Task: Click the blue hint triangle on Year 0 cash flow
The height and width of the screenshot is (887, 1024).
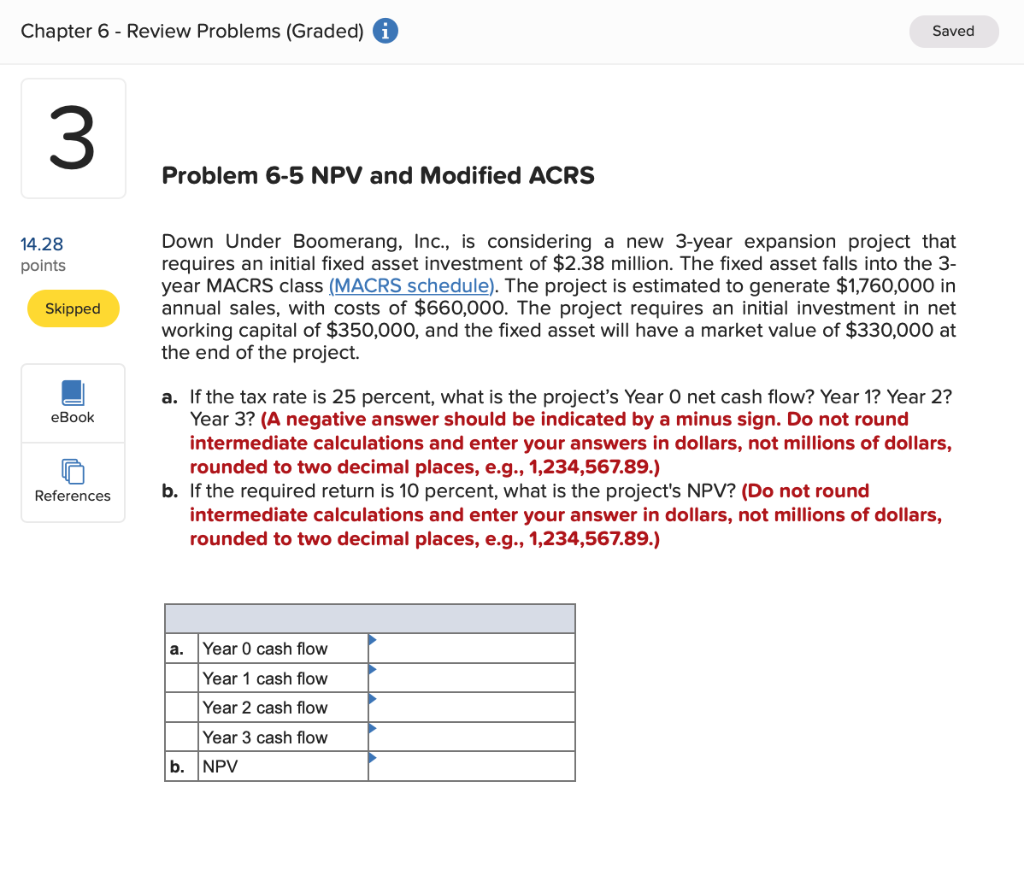Action: click(374, 641)
